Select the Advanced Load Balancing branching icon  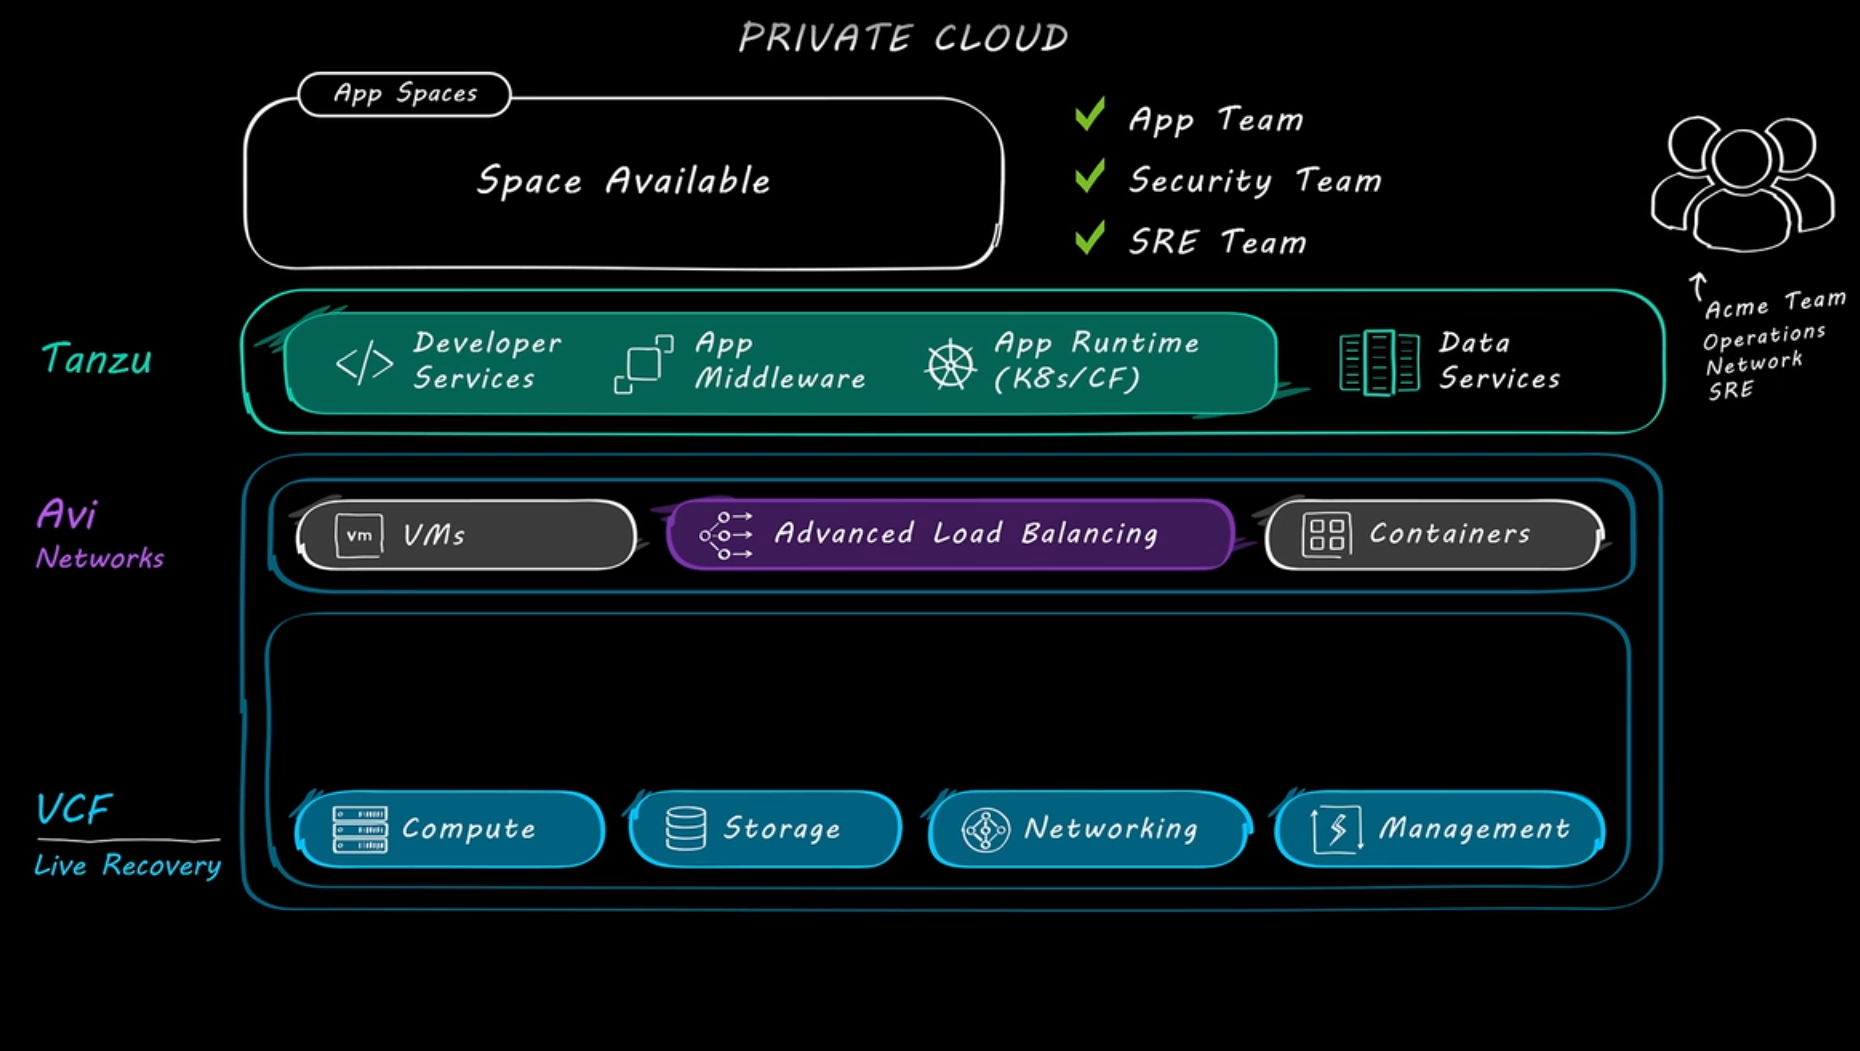tap(726, 534)
